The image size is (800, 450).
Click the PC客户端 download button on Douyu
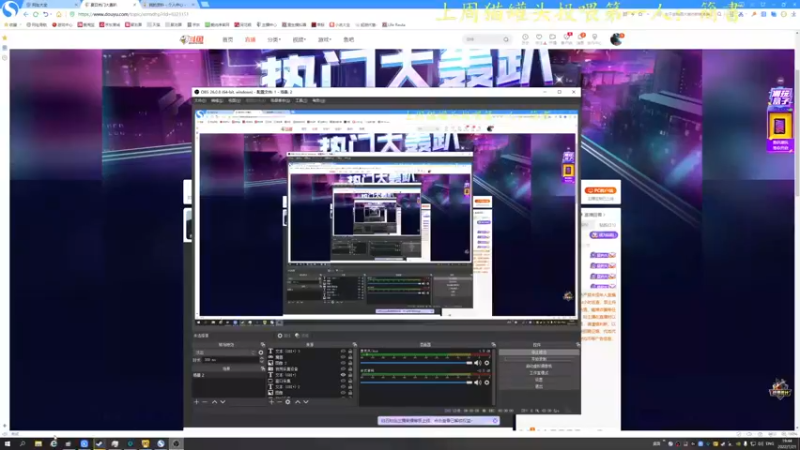[601, 190]
